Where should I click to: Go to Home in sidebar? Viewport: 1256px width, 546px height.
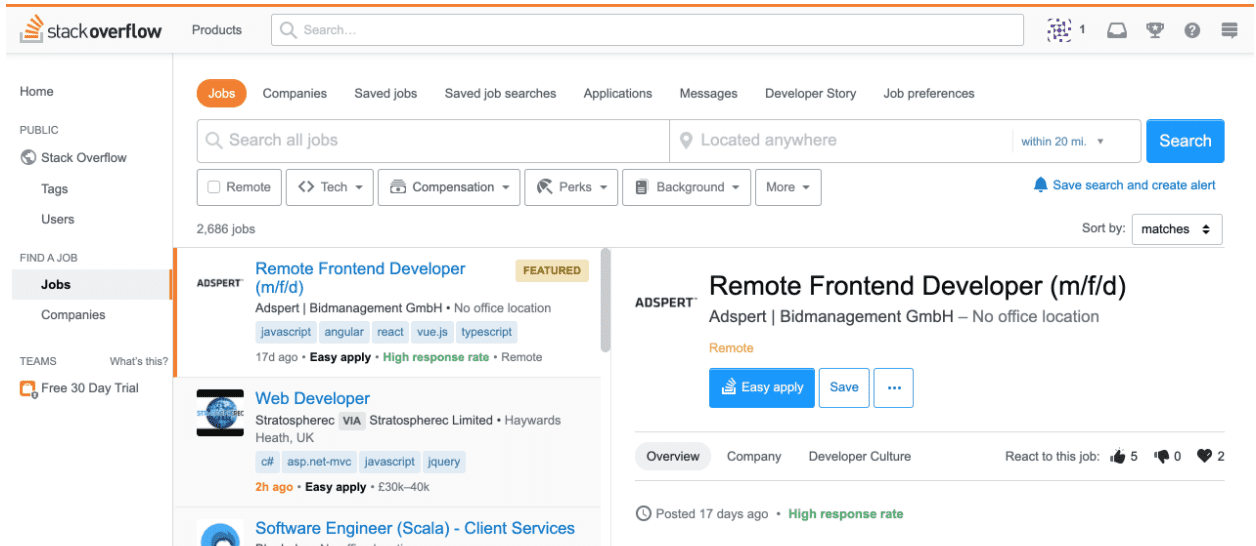click(x=37, y=91)
